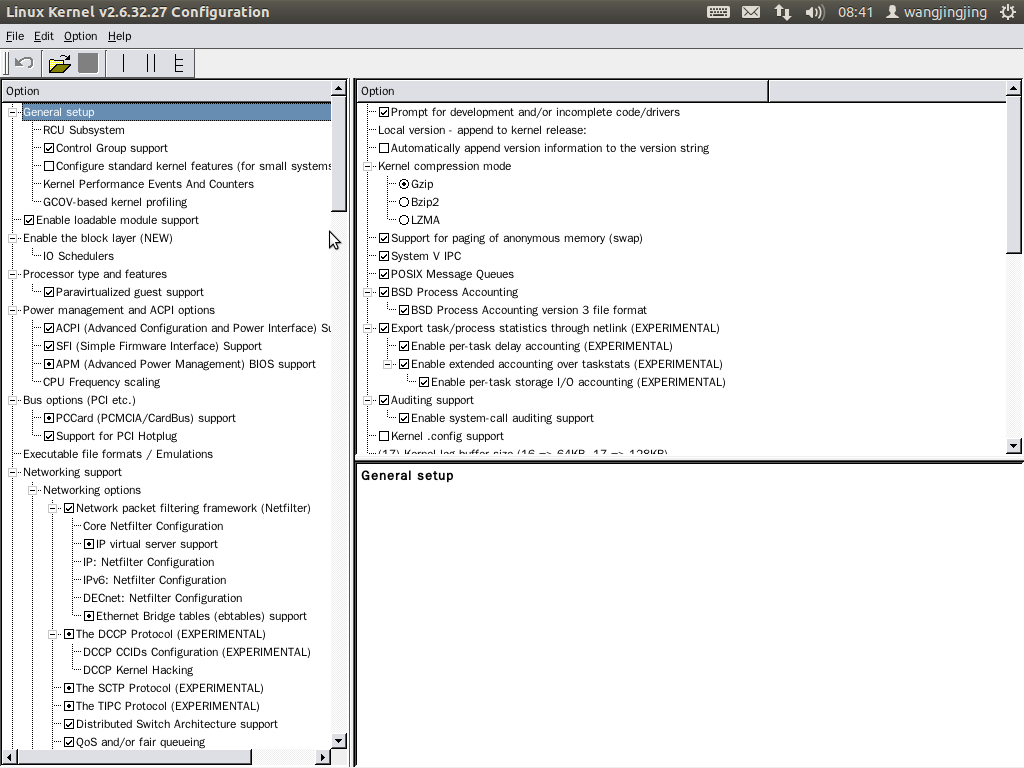Collapse Kernel compression mode node

[x=367, y=167]
